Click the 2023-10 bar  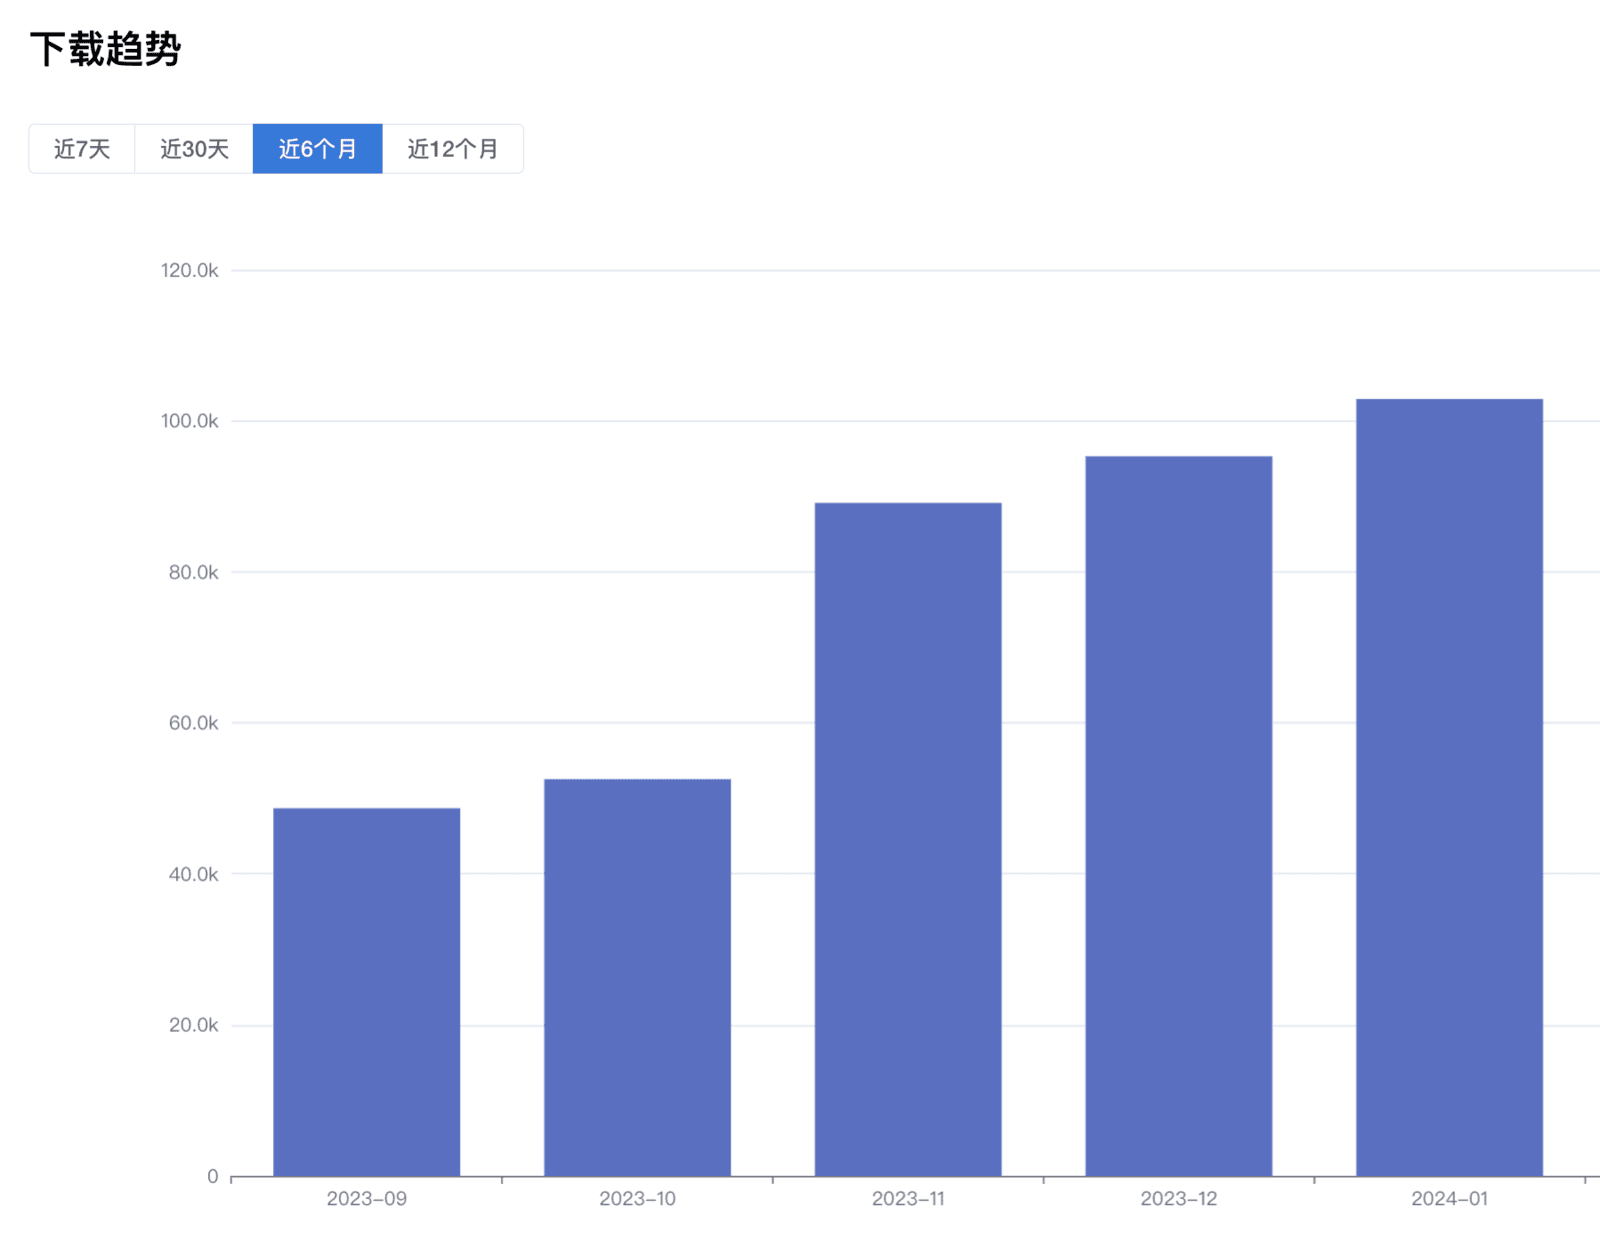pos(637,977)
